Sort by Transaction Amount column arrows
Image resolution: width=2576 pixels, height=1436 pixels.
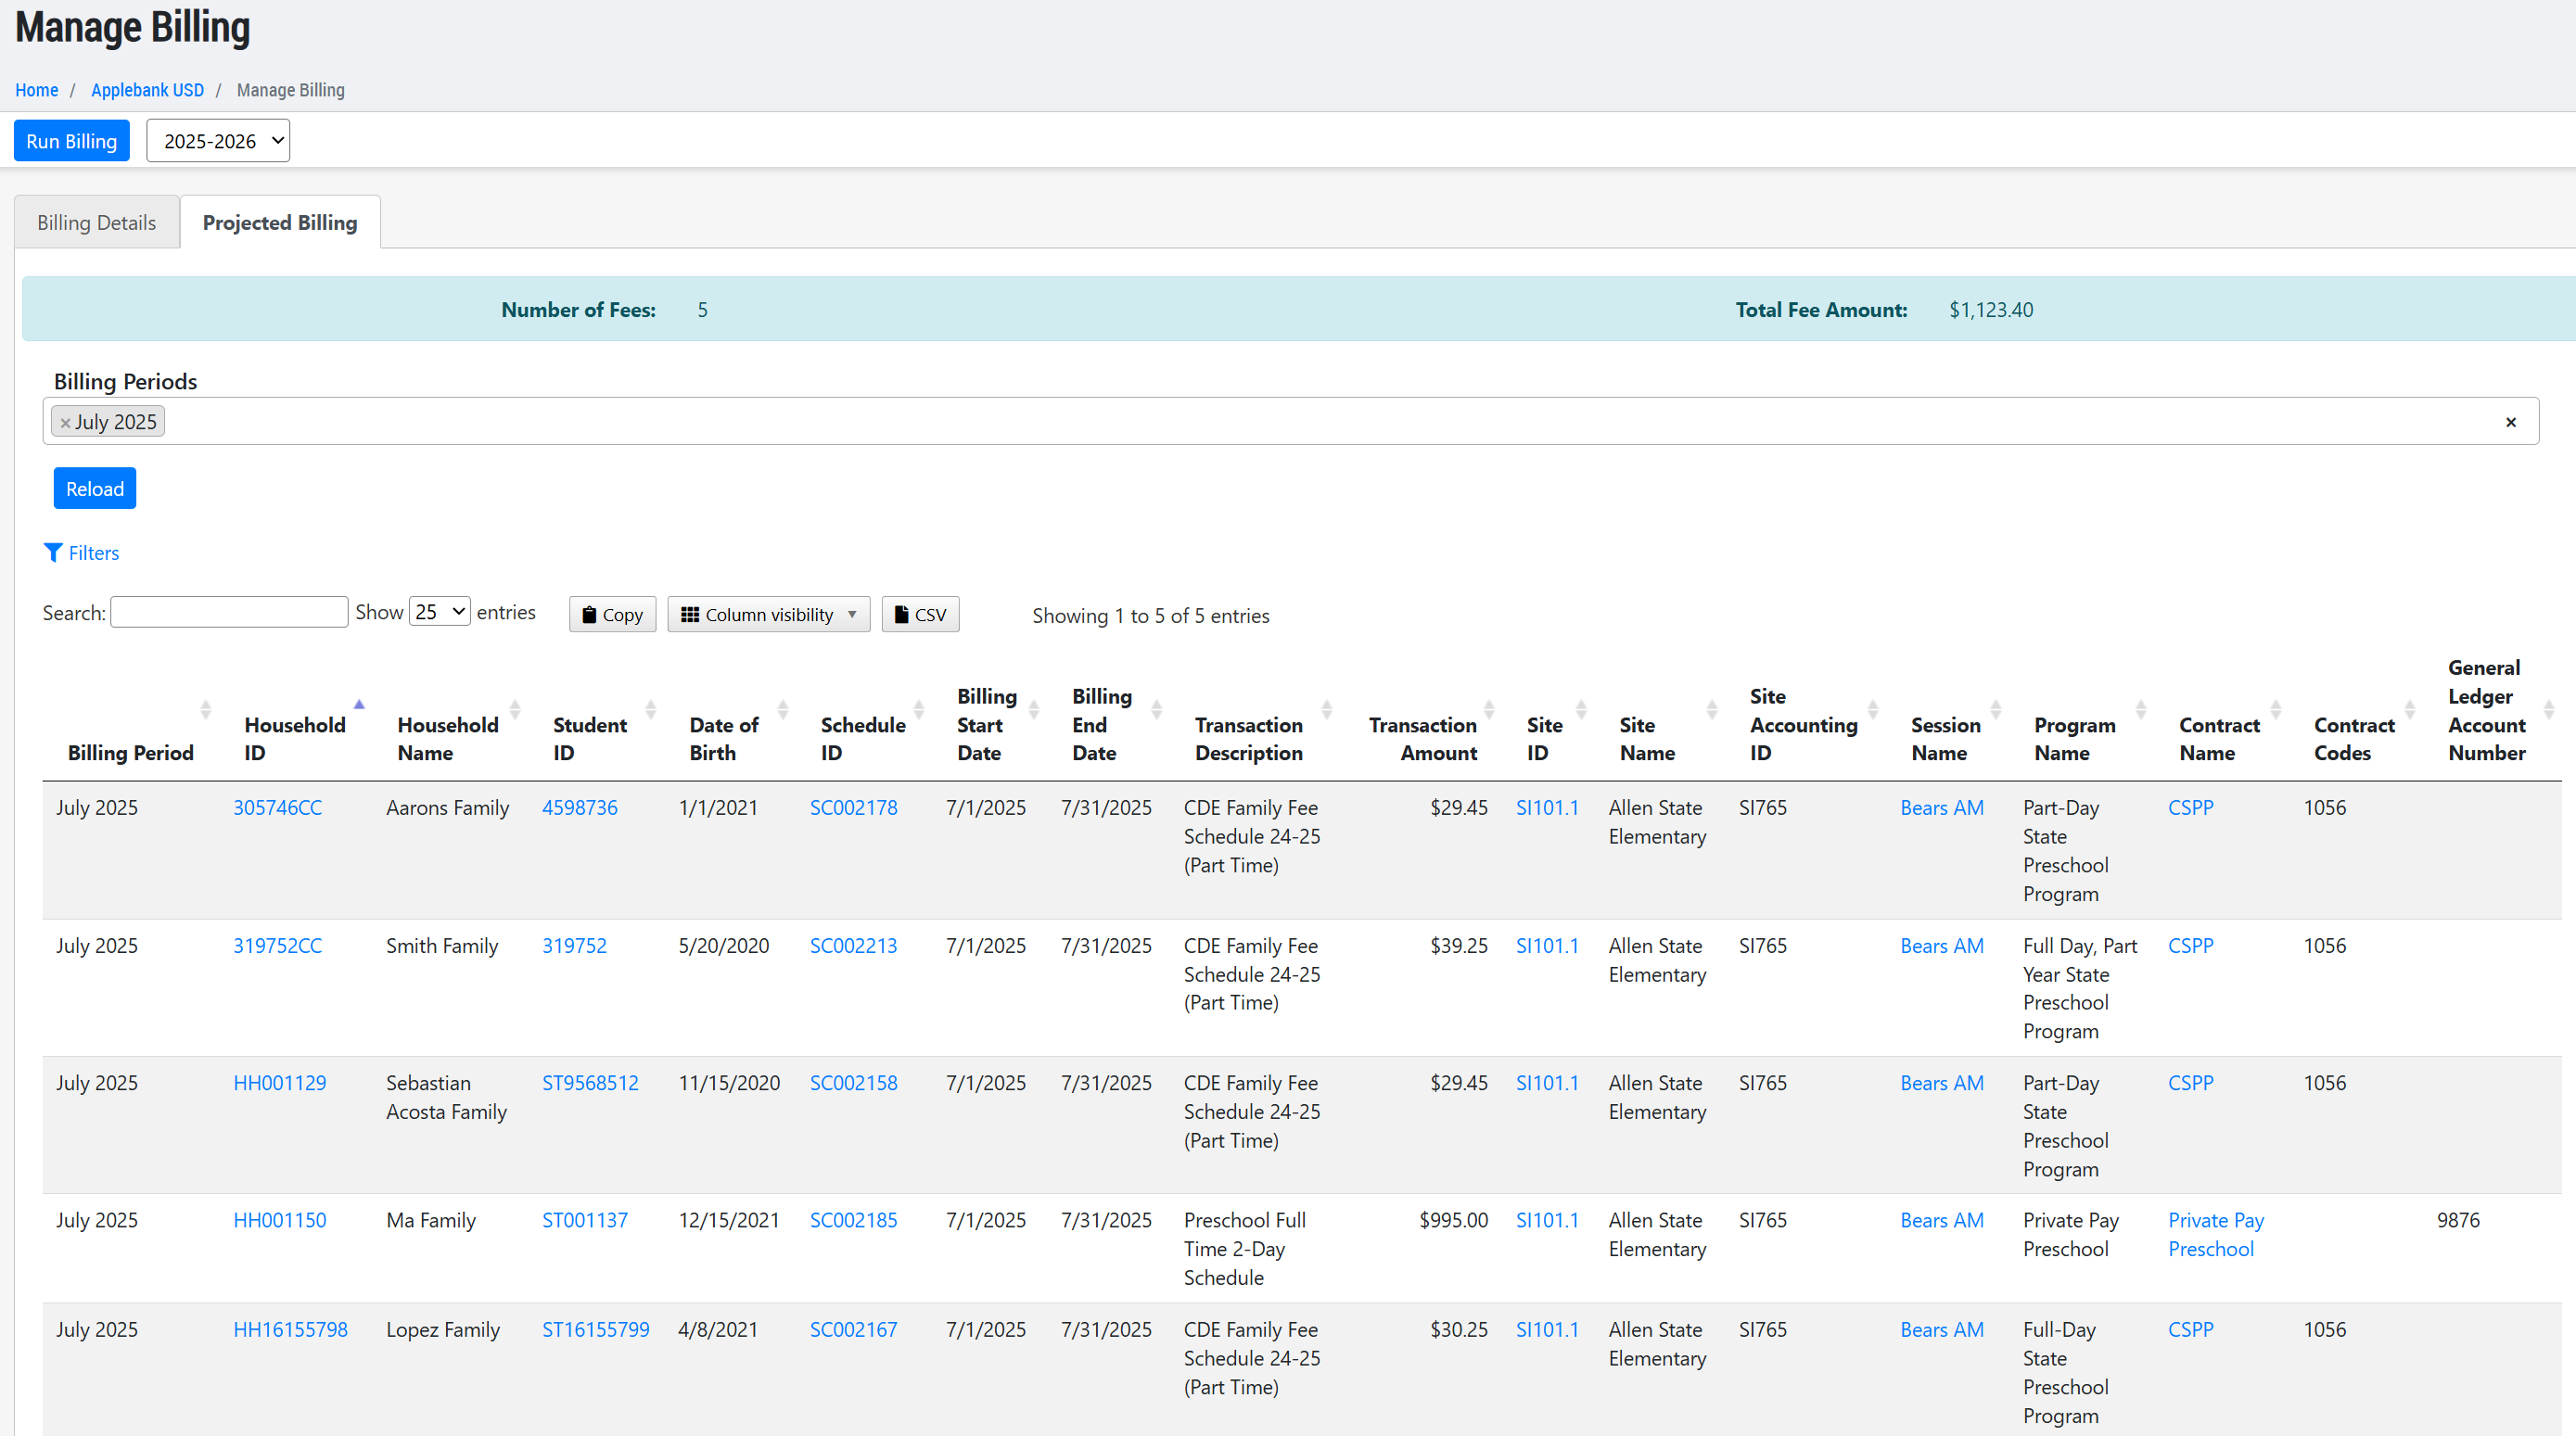(1489, 710)
